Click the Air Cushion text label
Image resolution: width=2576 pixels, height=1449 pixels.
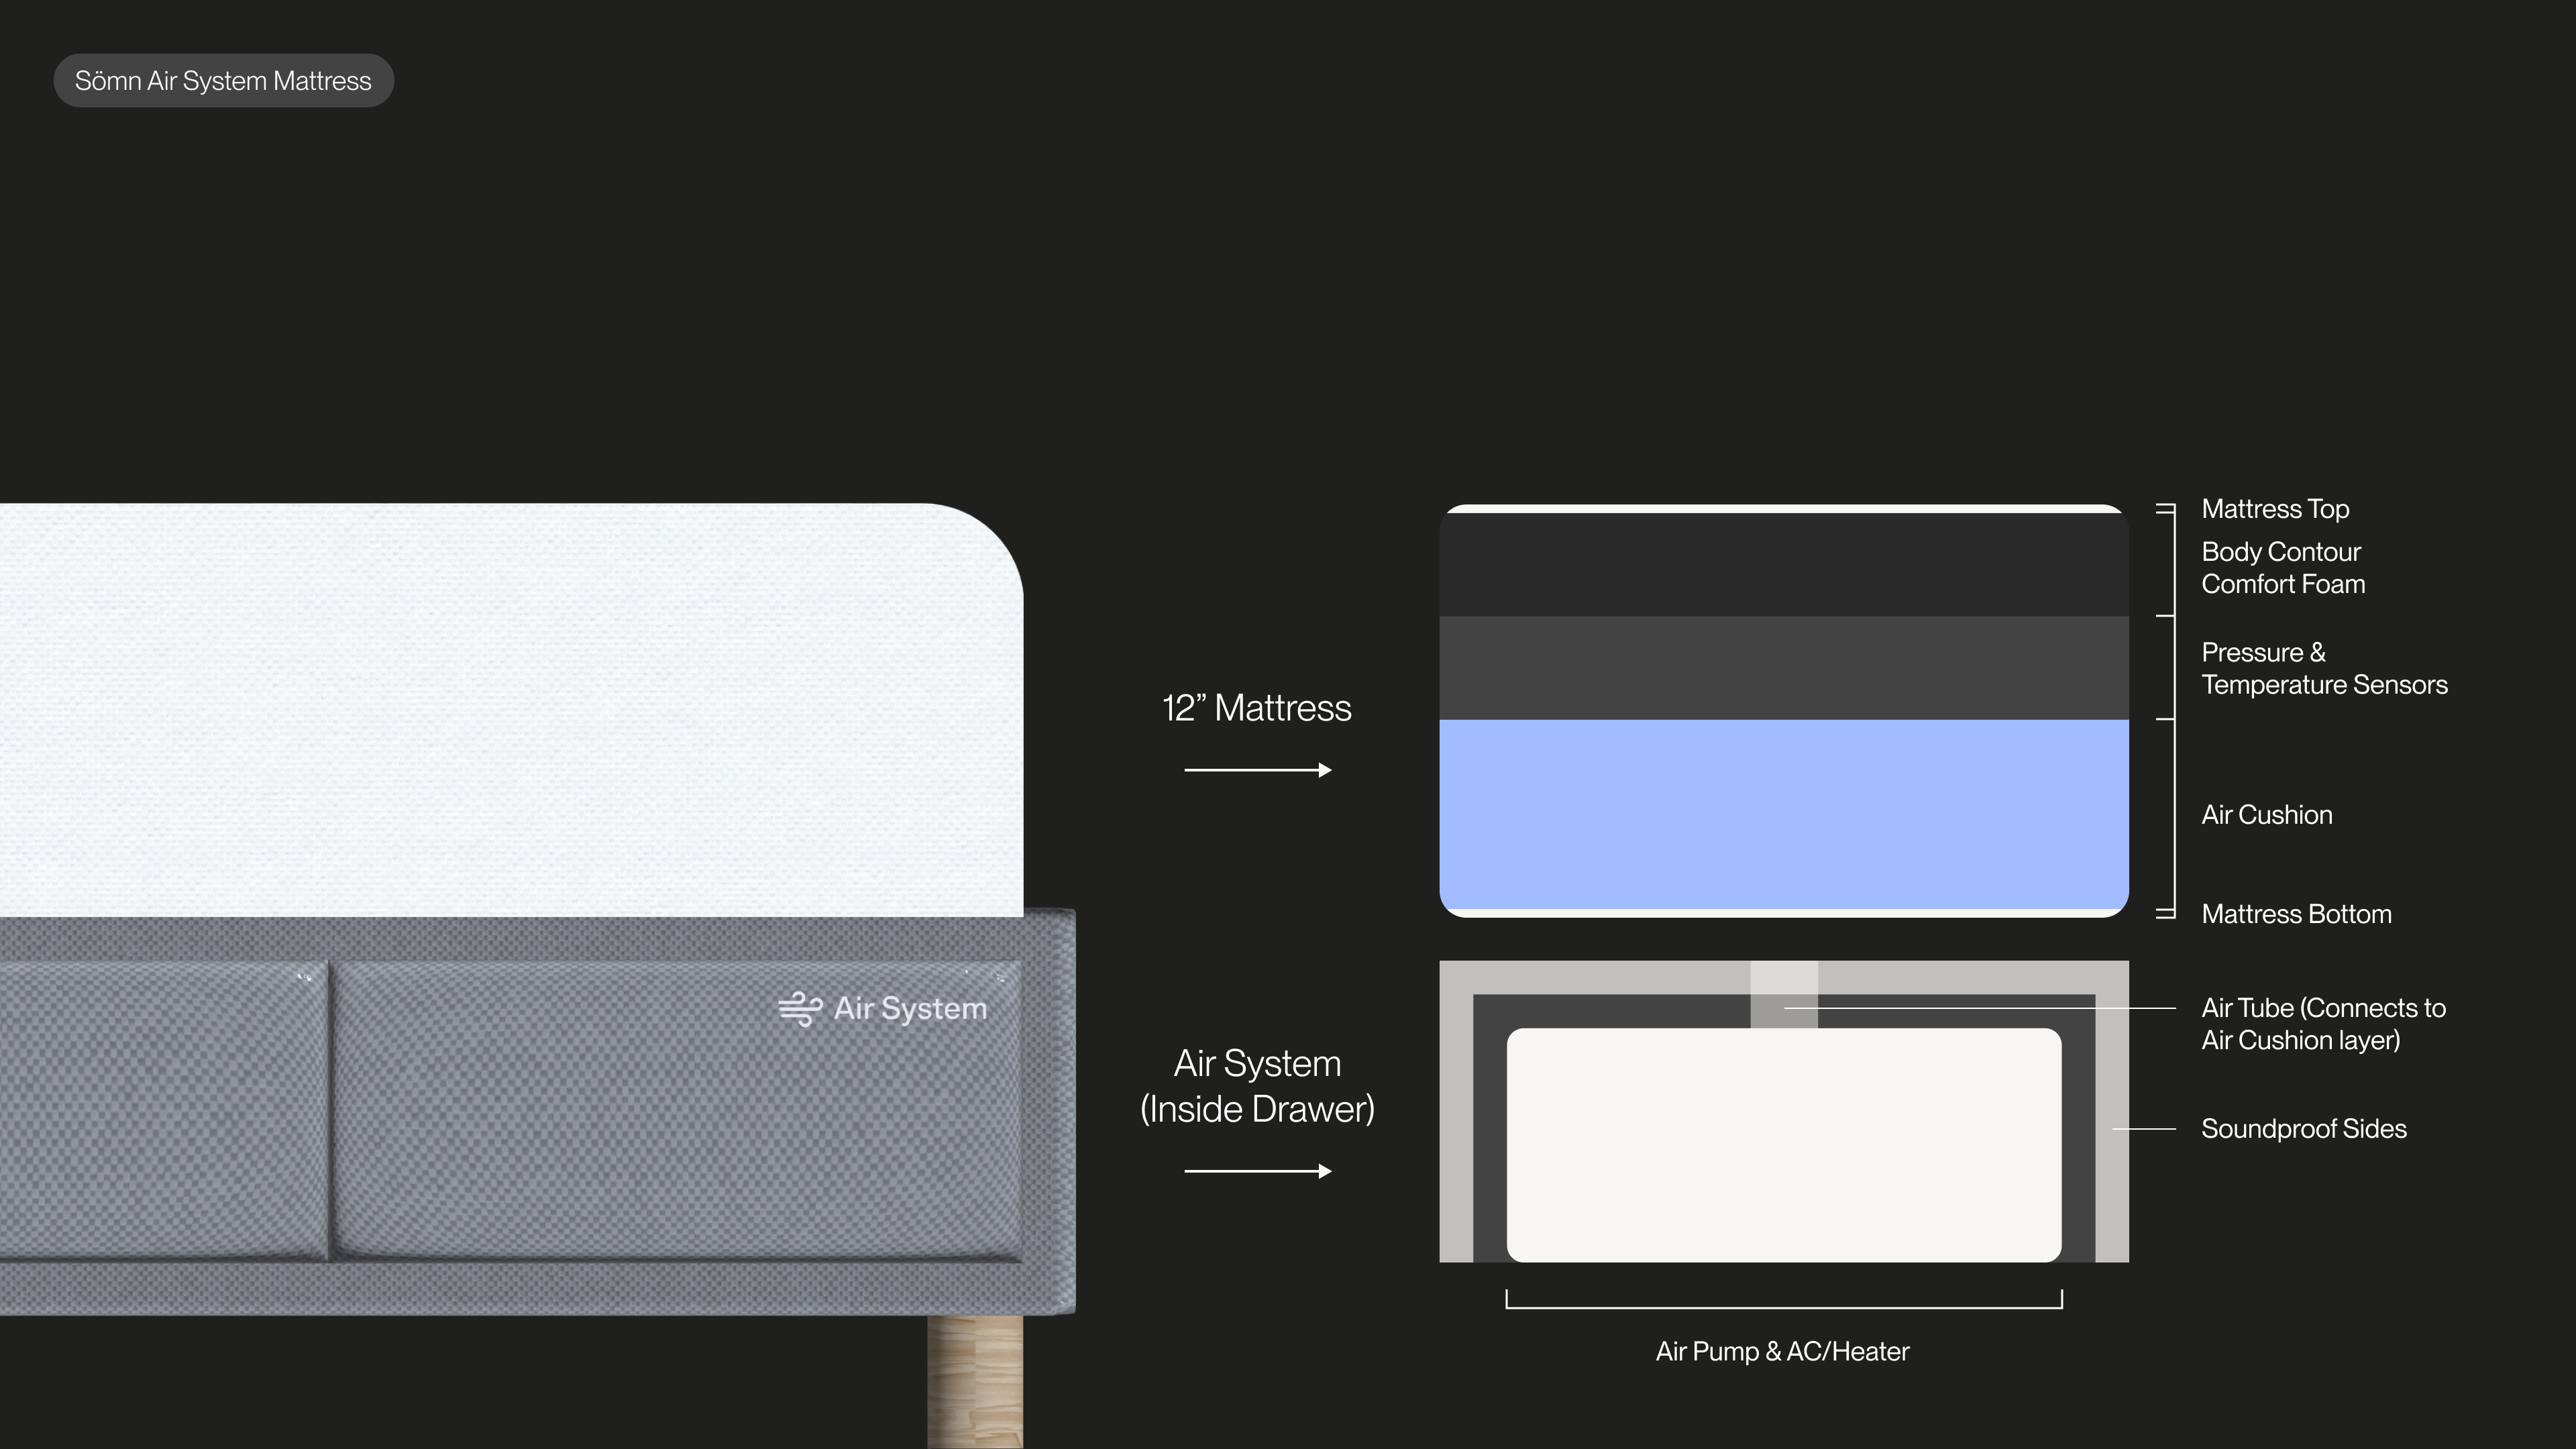coord(2266,815)
